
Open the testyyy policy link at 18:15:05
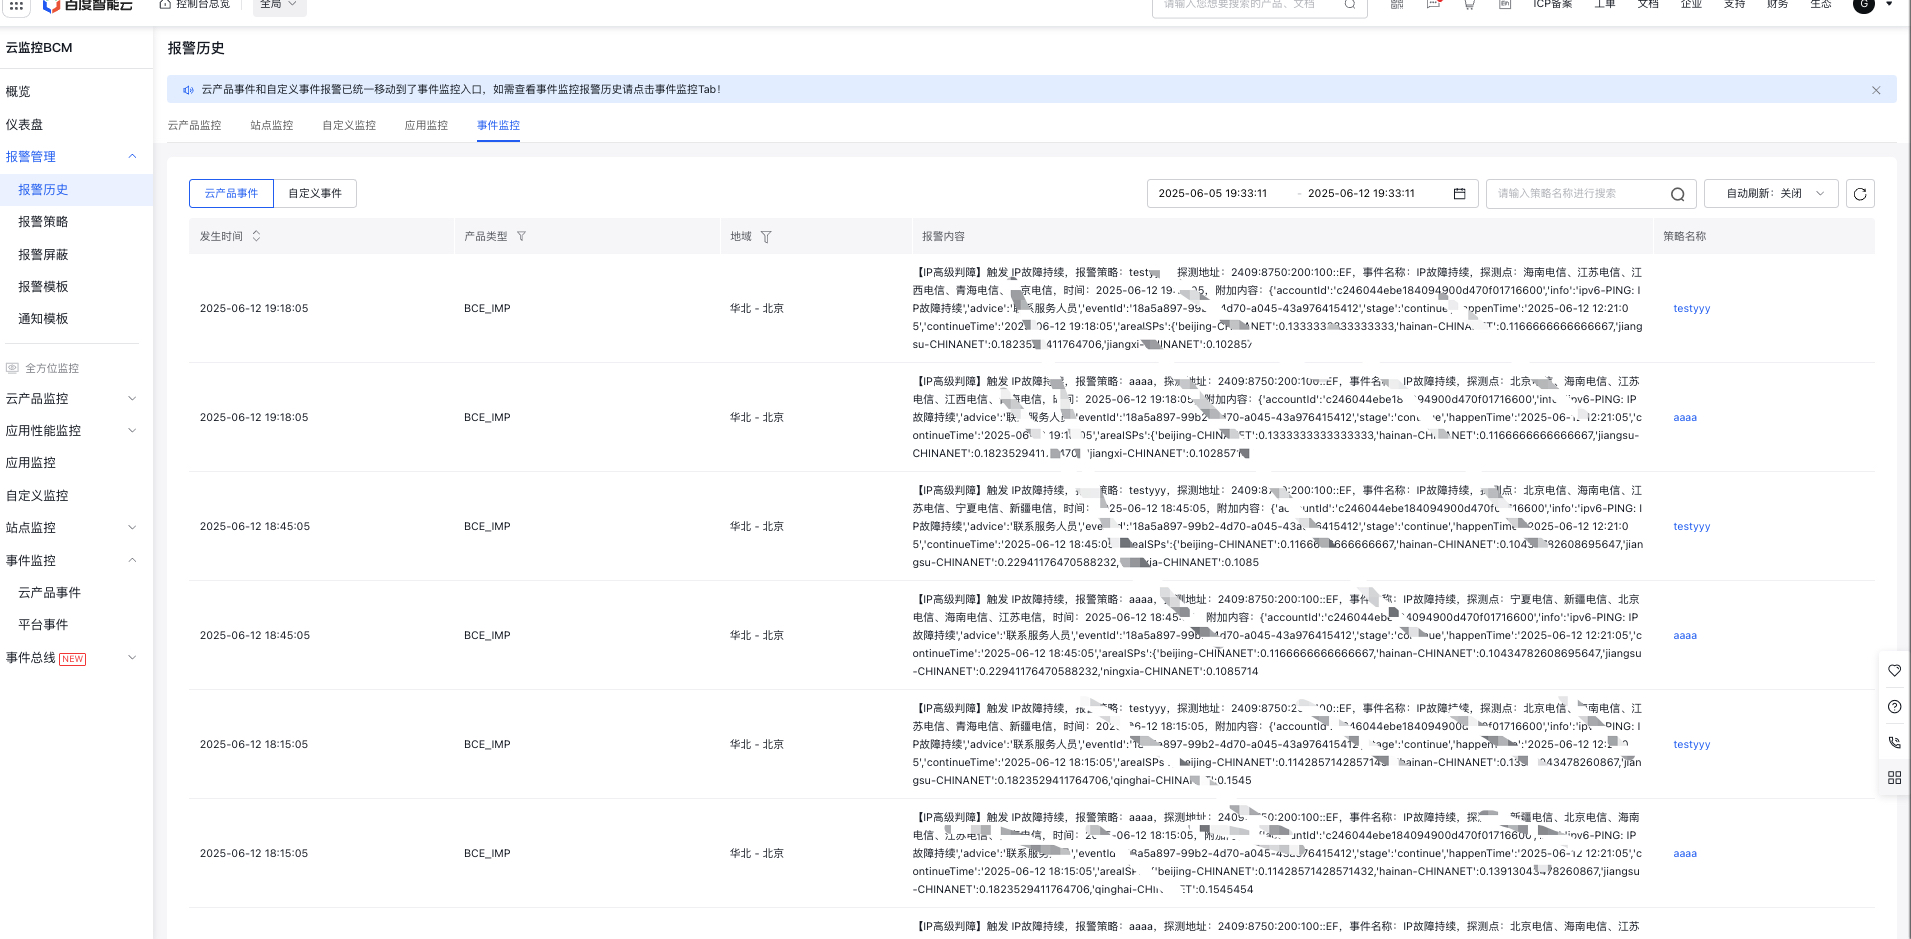point(1691,744)
